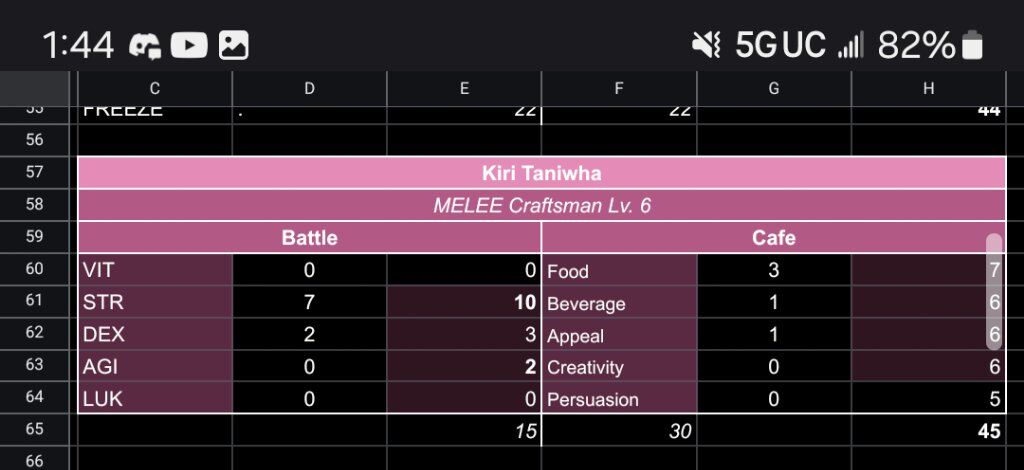Select column H header

click(x=929, y=89)
